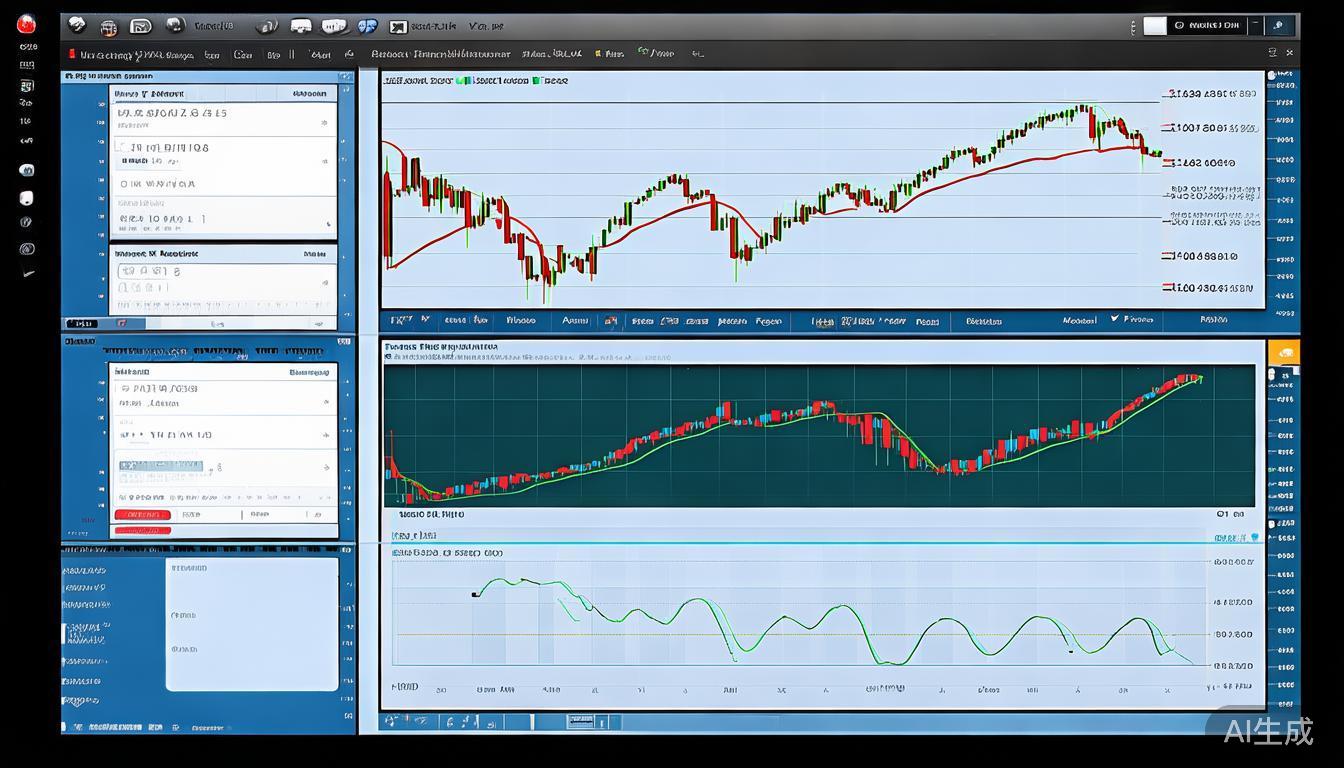Expand the first row arrow in the top-left list panel

pyautogui.click(x=325, y=124)
